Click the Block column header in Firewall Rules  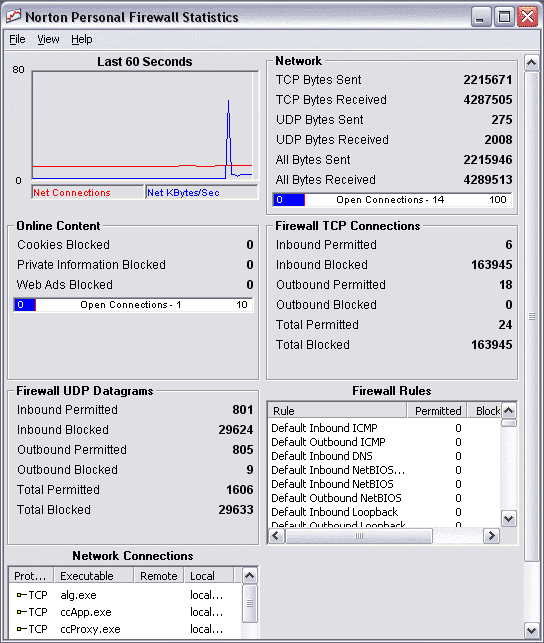click(485, 410)
